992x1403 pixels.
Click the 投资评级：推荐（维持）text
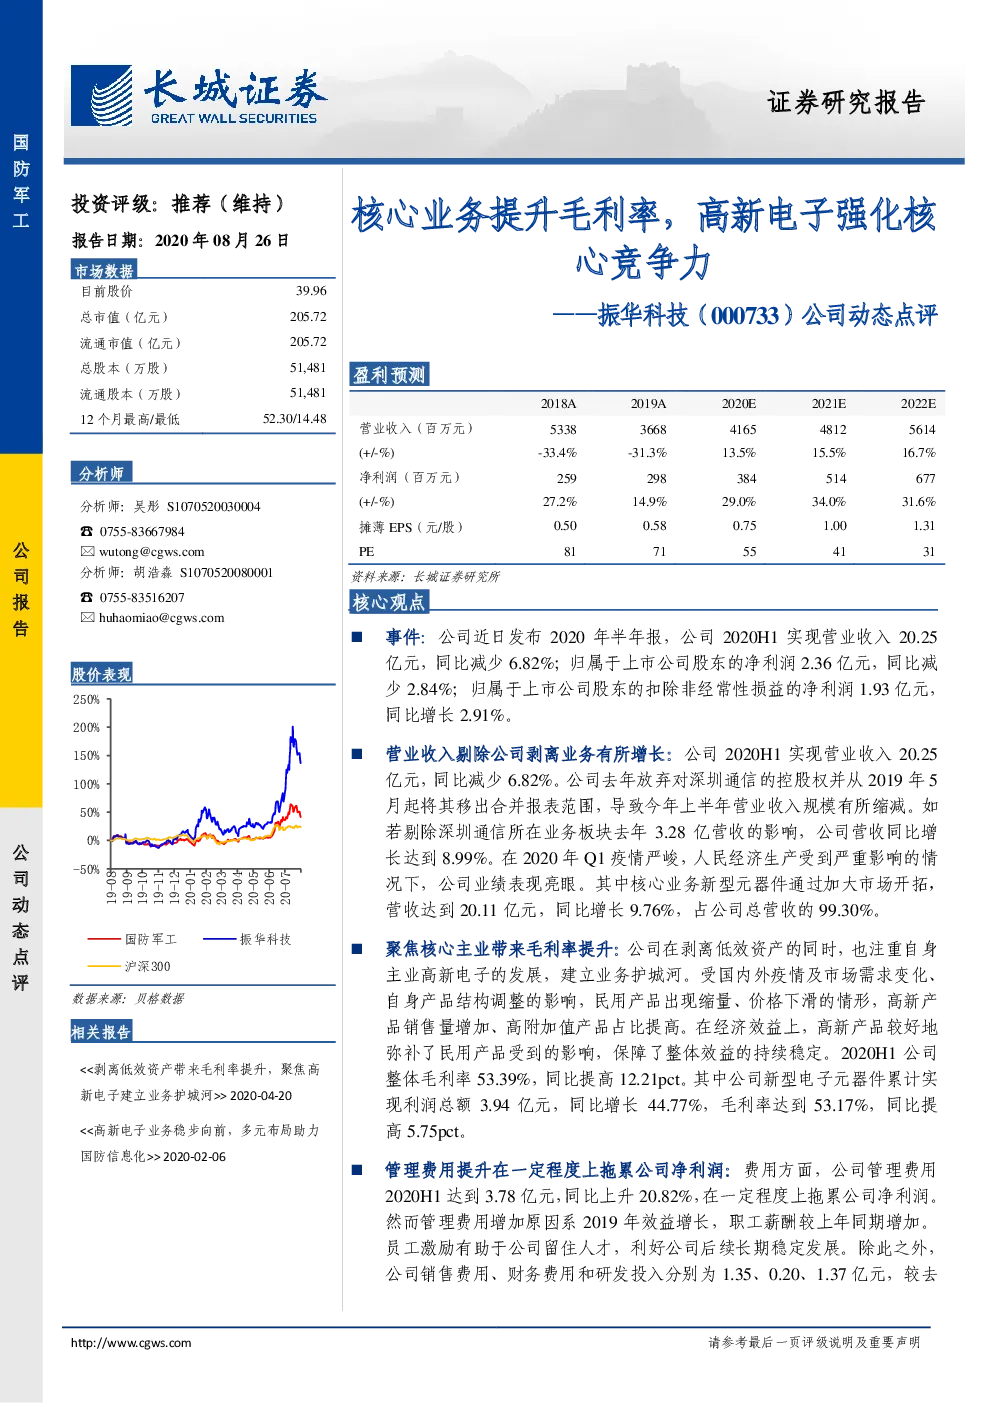[x=179, y=204]
